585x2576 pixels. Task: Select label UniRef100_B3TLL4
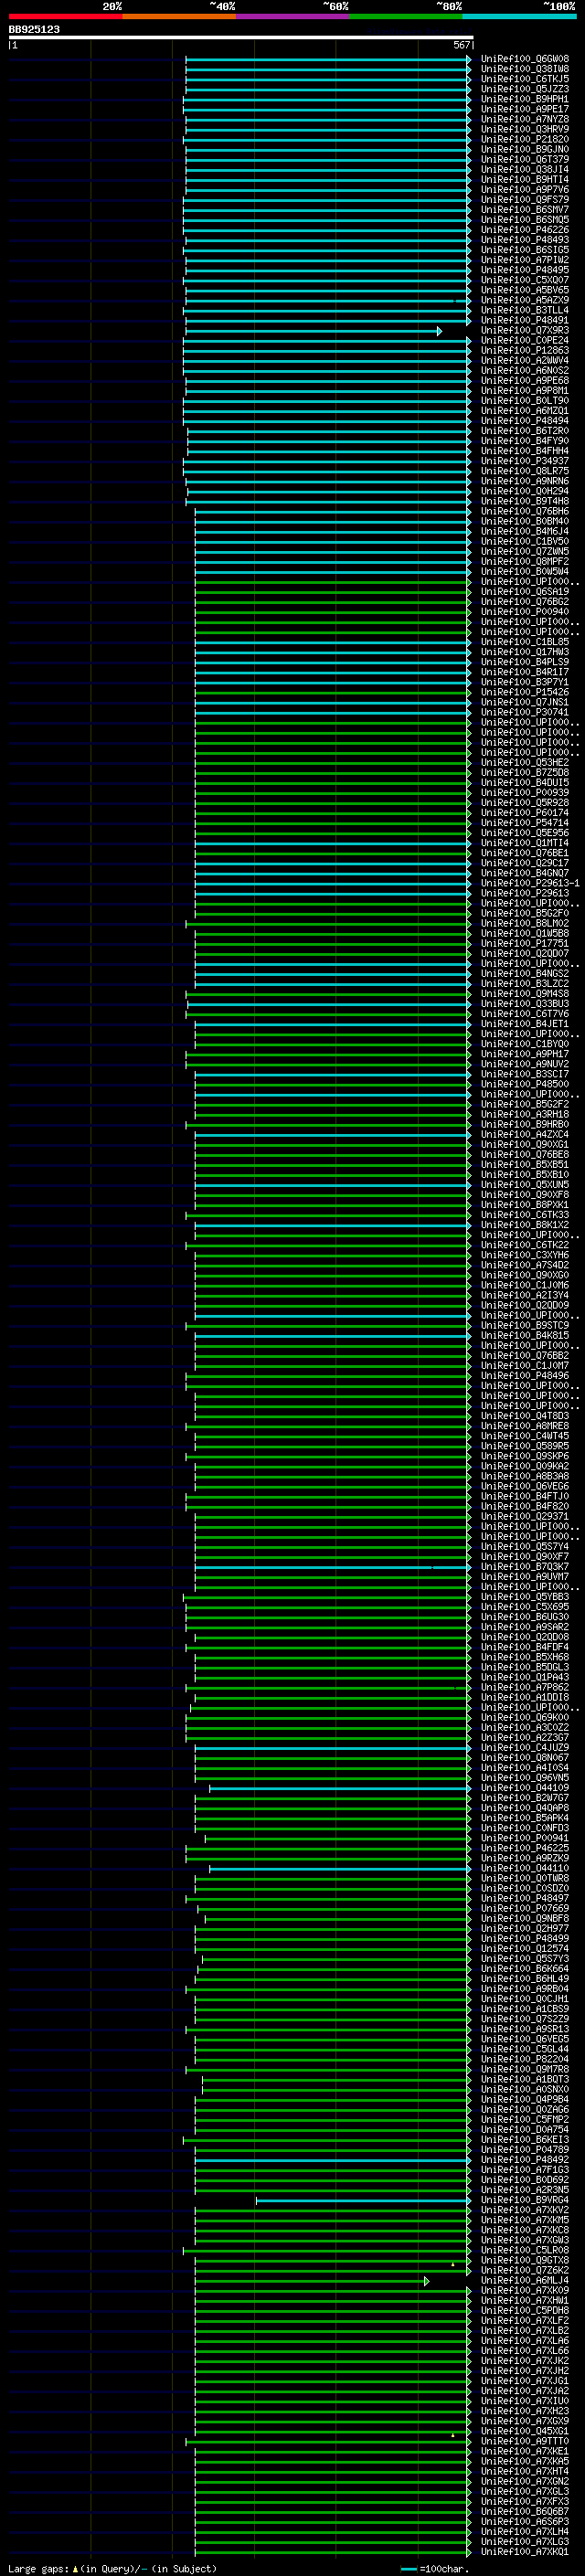point(525,310)
